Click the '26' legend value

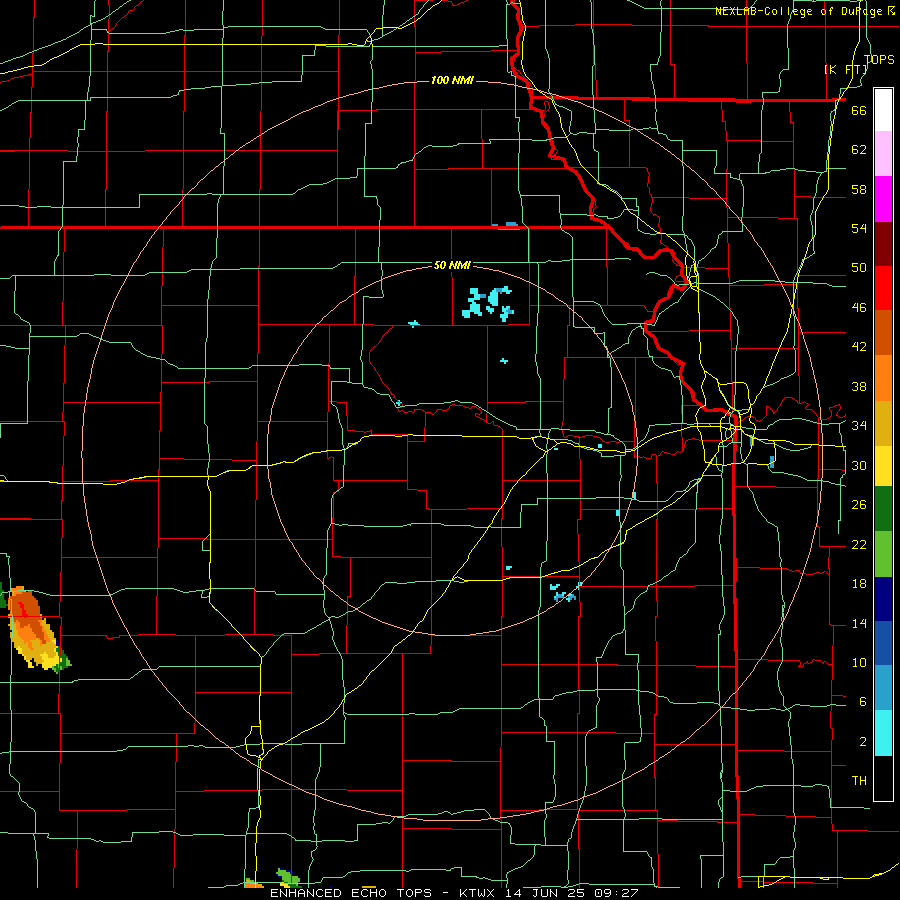pyautogui.click(x=859, y=505)
